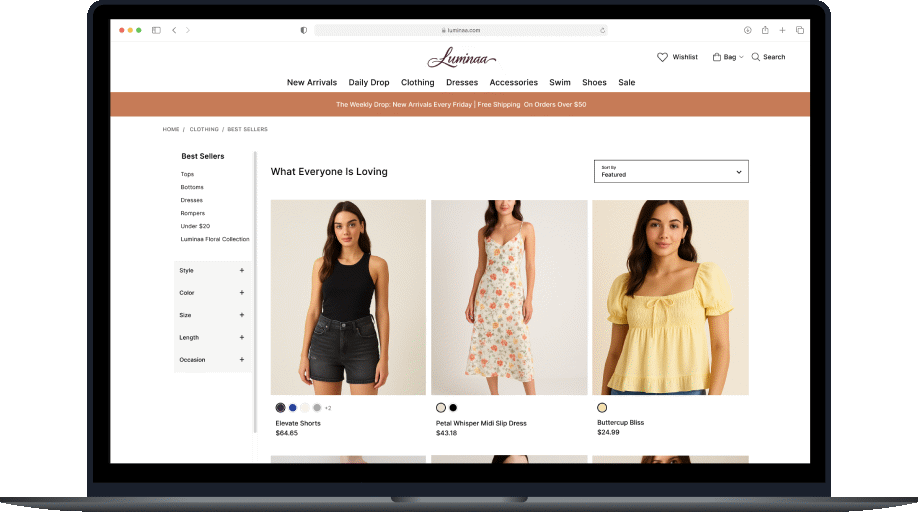
Task: Click the Wishlist heart icon
Action: point(662,57)
